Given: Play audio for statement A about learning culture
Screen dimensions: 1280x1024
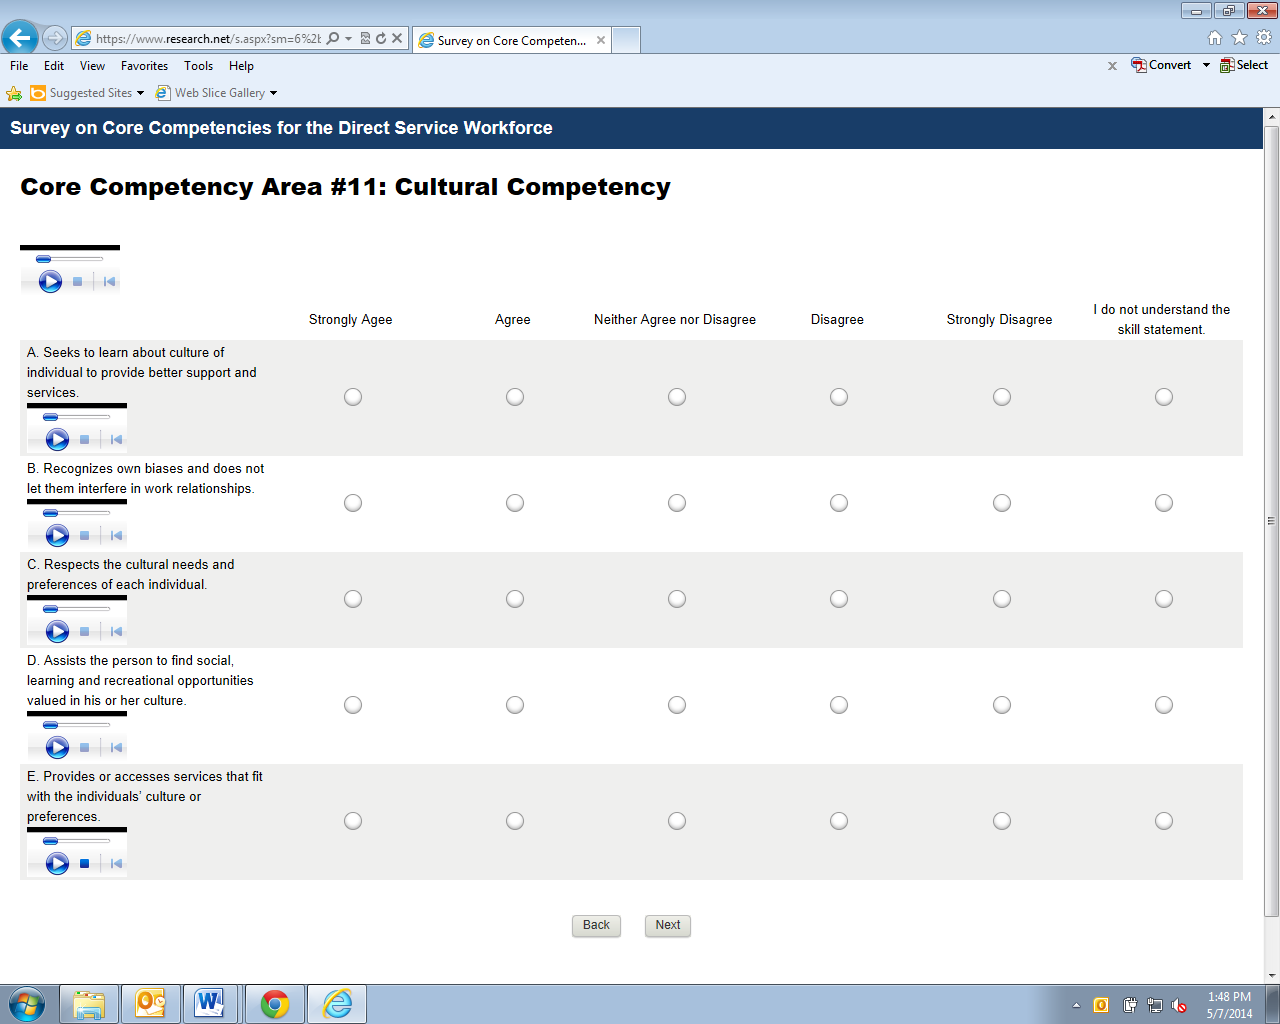Looking at the screenshot, I should [57, 439].
